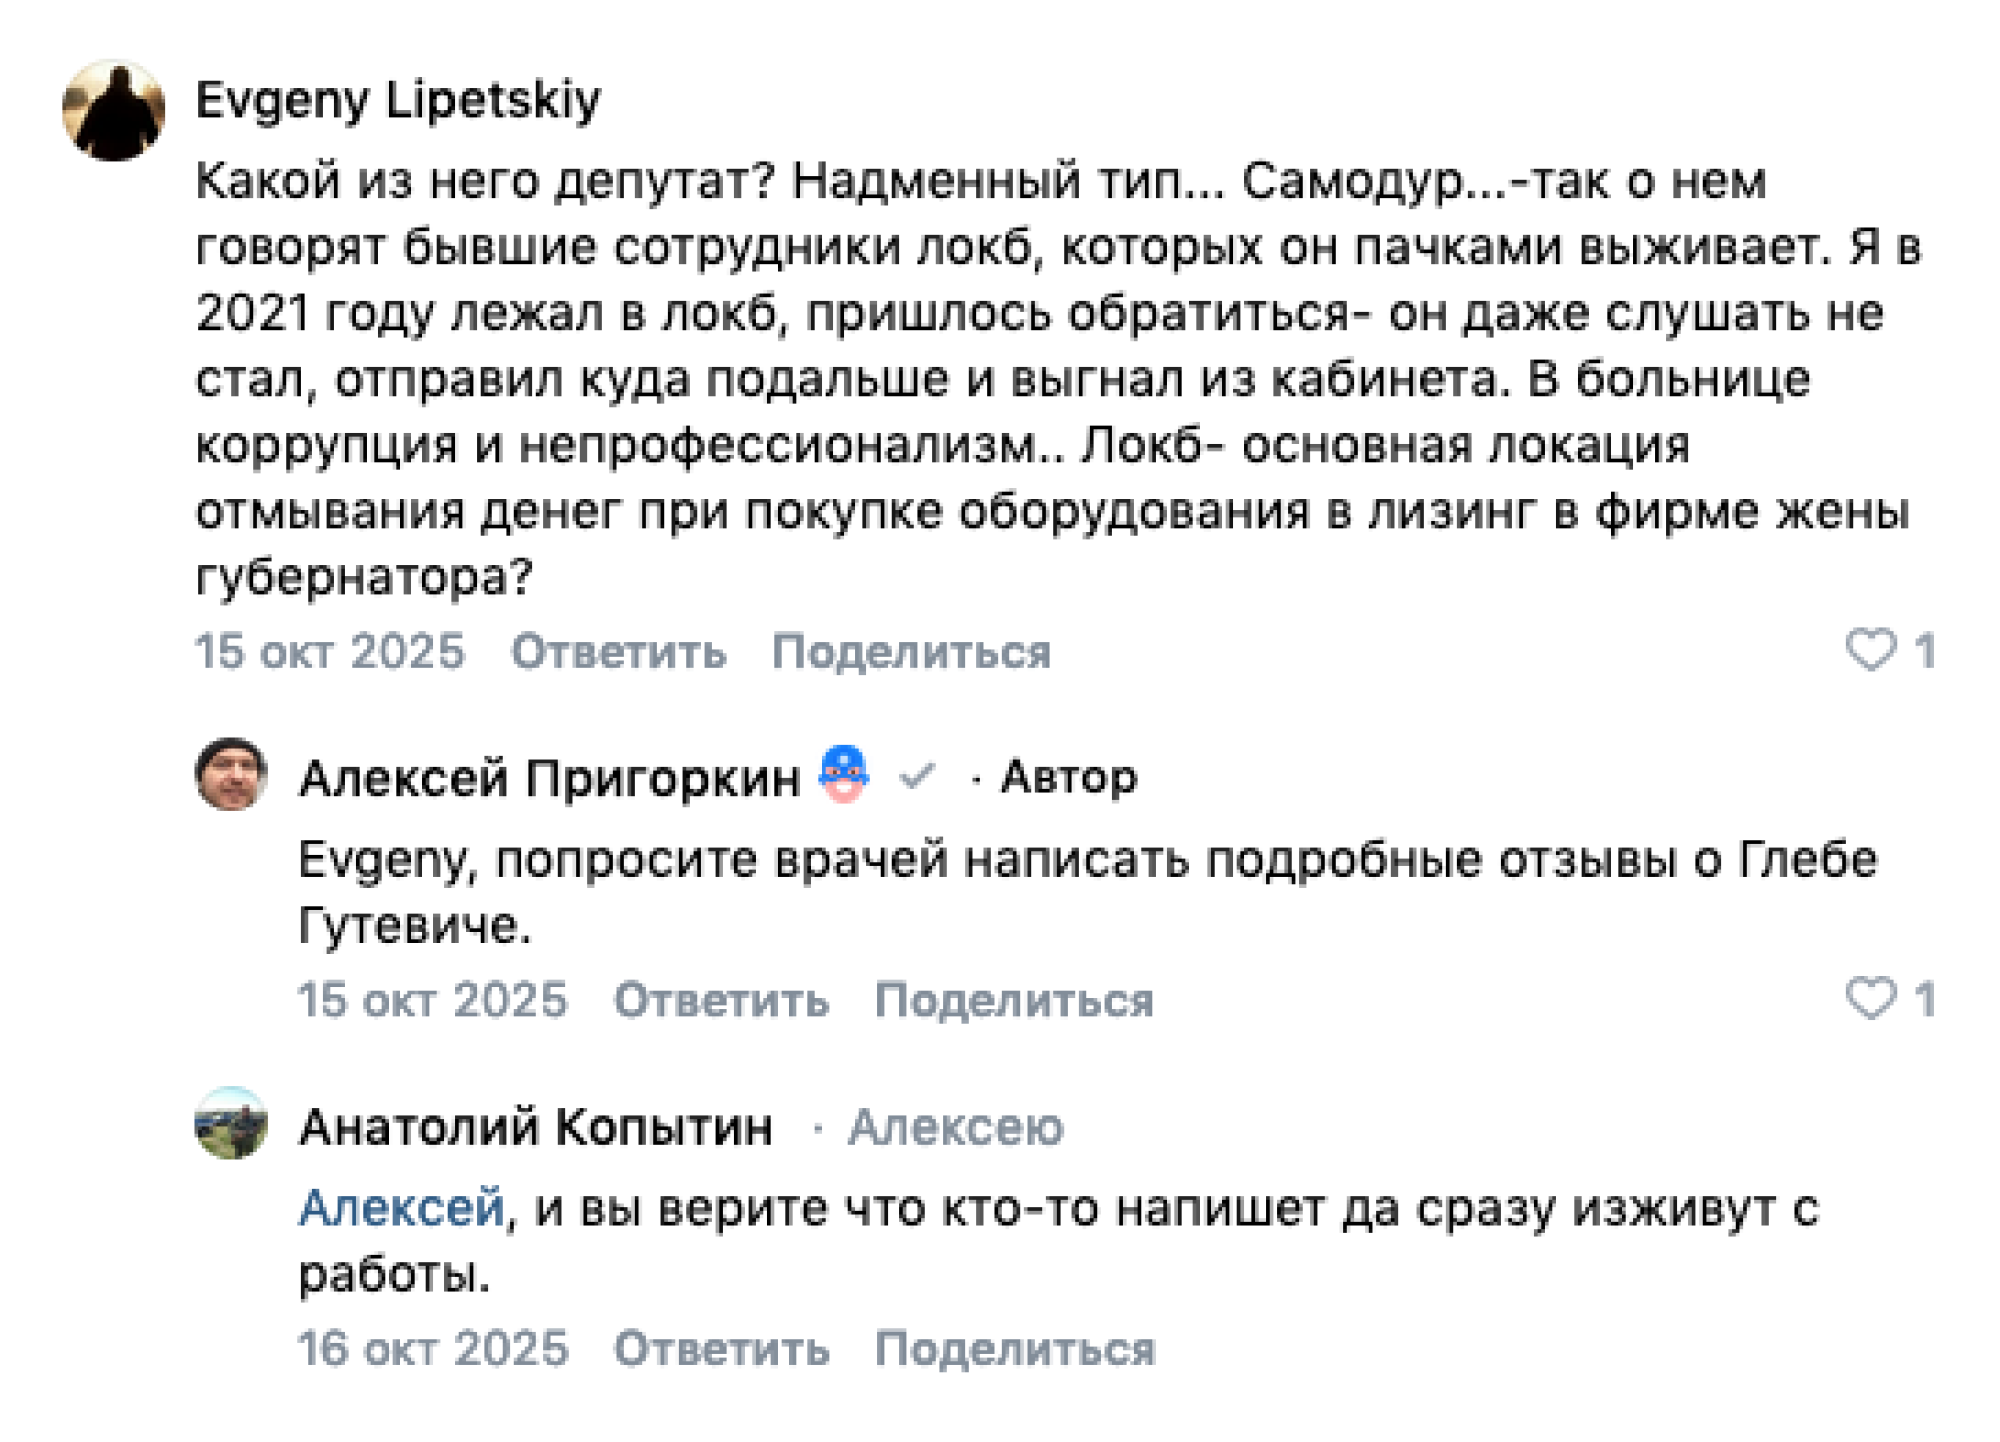Click the verification checkmark next to Алексей Пригоркин

916,776
